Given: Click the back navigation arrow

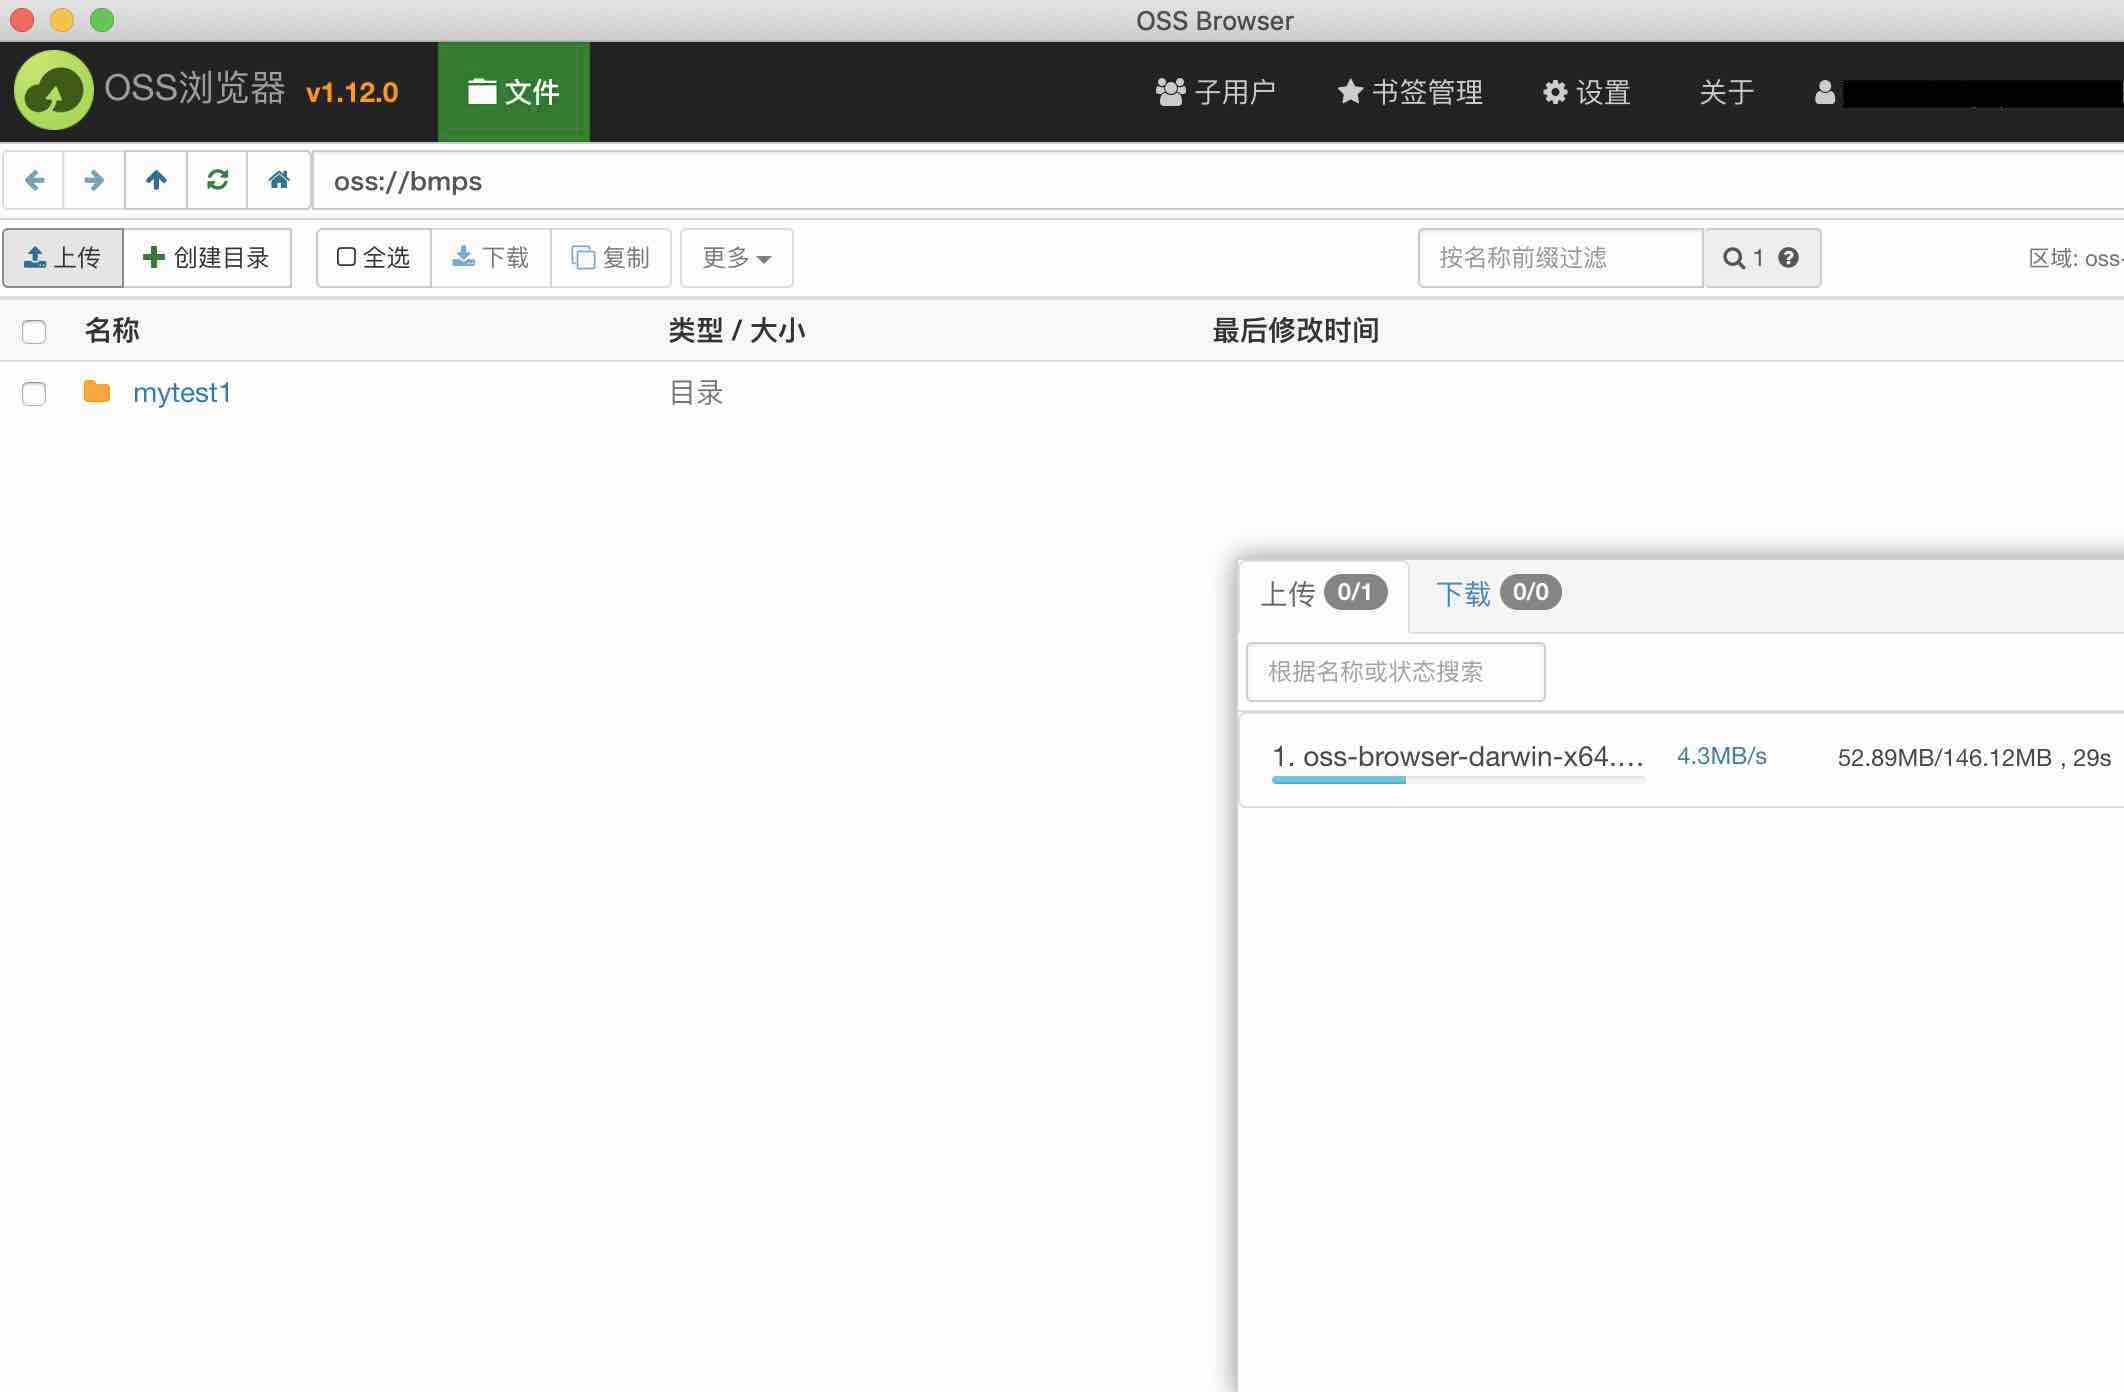Looking at the screenshot, I should 34,180.
